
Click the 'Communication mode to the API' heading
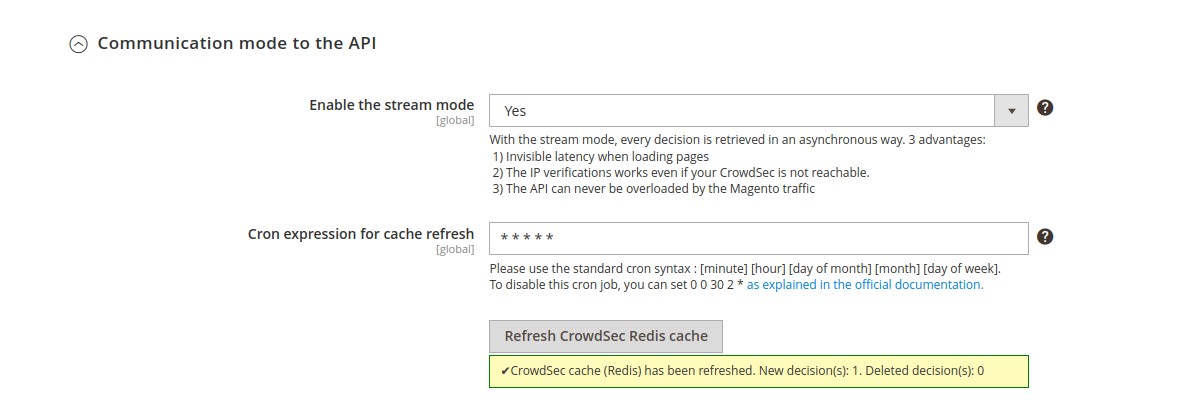click(x=236, y=43)
